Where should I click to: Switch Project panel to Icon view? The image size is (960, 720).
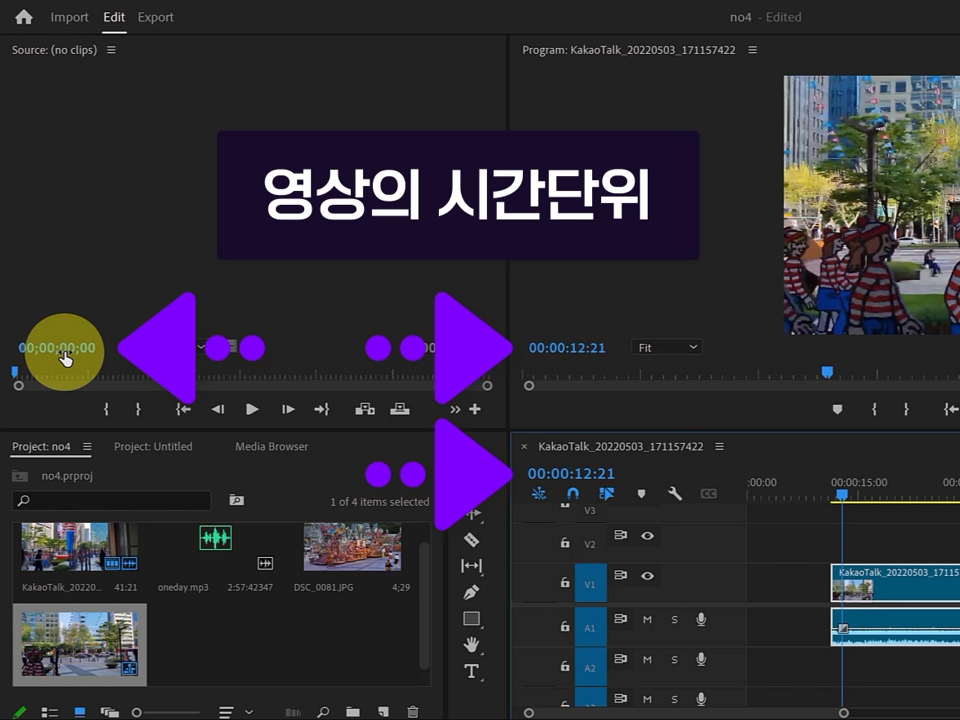point(80,712)
